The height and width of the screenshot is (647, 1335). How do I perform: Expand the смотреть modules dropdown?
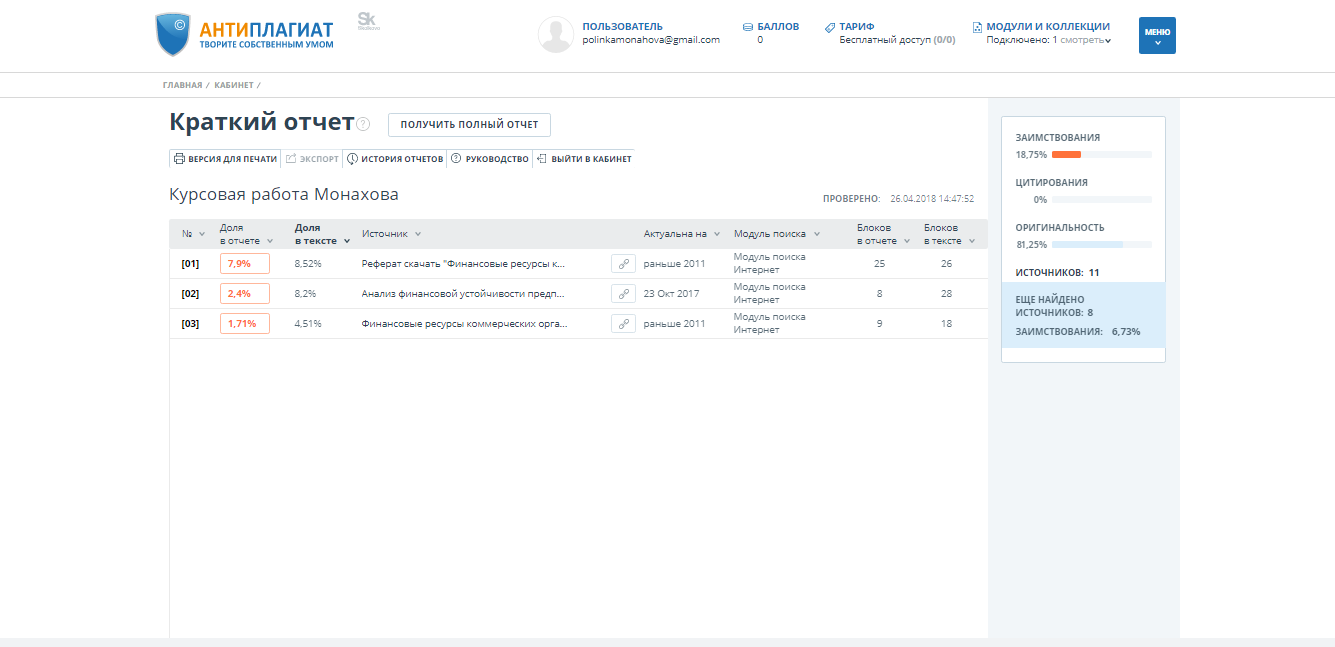click(x=1083, y=41)
